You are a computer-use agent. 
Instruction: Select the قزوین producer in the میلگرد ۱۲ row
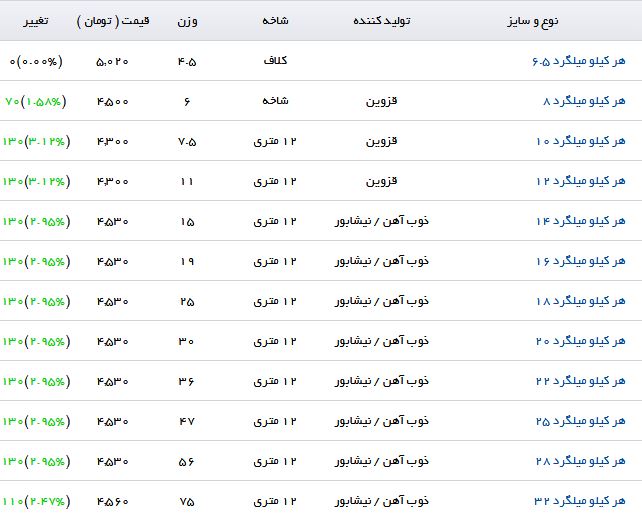click(x=381, y=181)
